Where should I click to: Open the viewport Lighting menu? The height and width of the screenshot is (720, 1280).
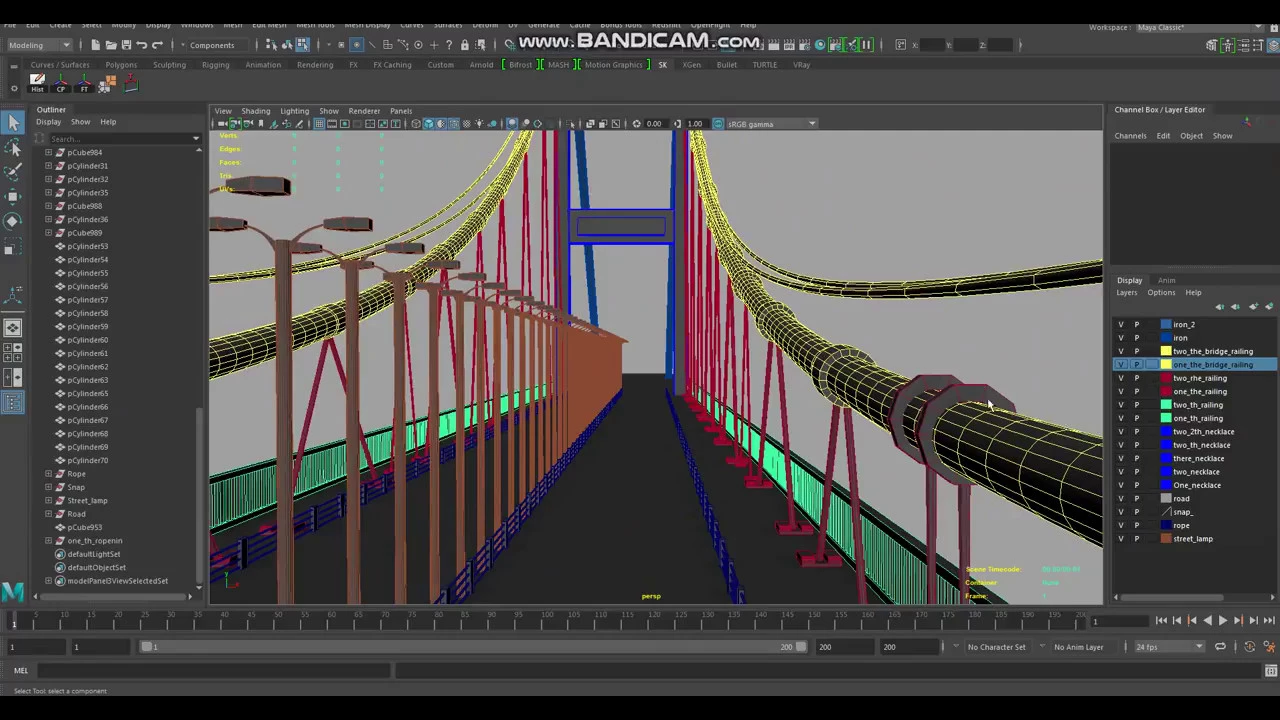pos(294,111)
